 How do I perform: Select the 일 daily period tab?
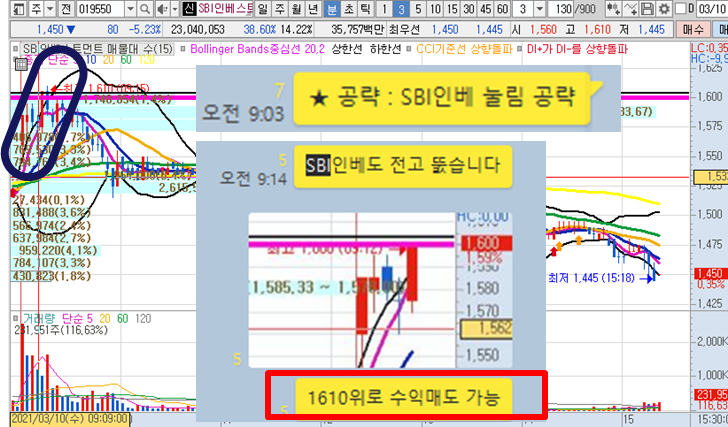[263, 8]
